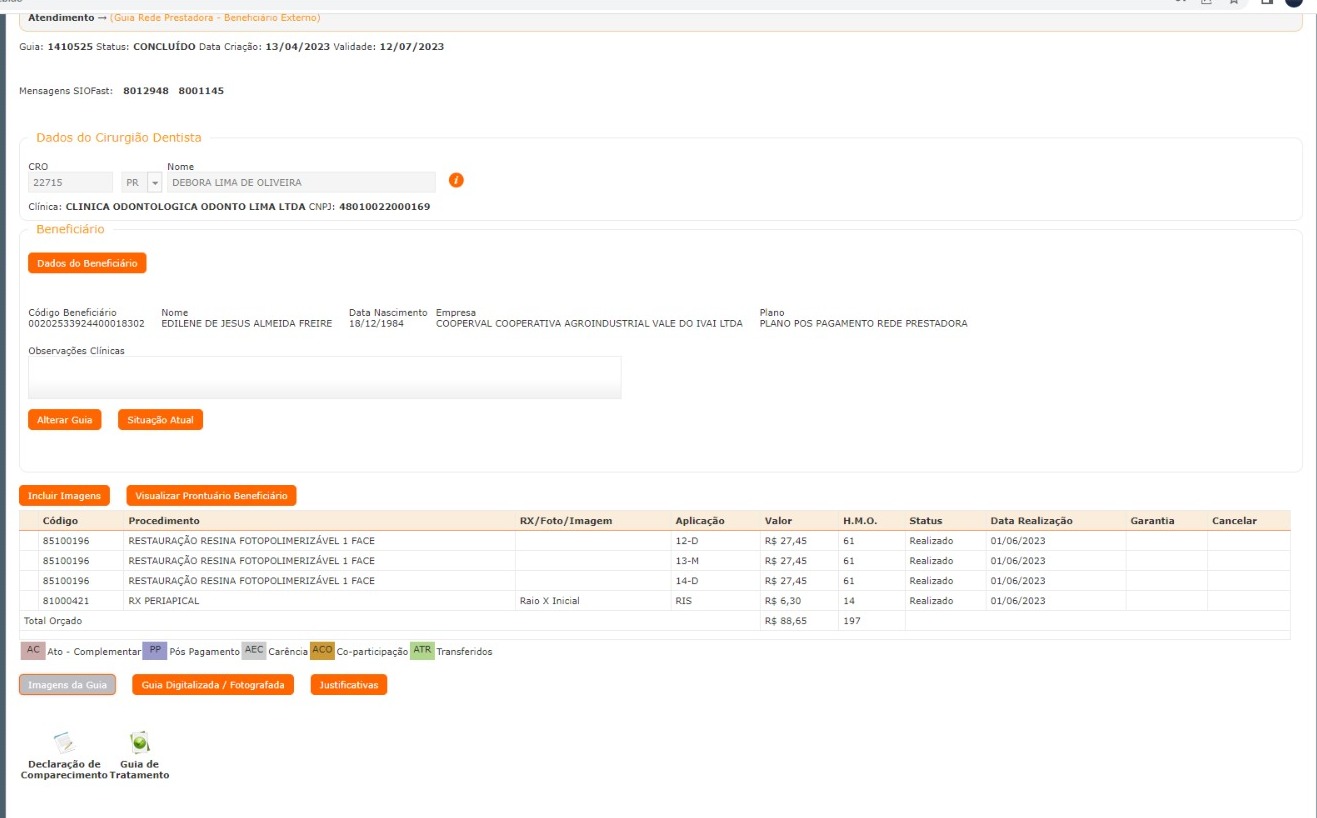
Task: Select the Imagens da Guia button
Action: 67,685
